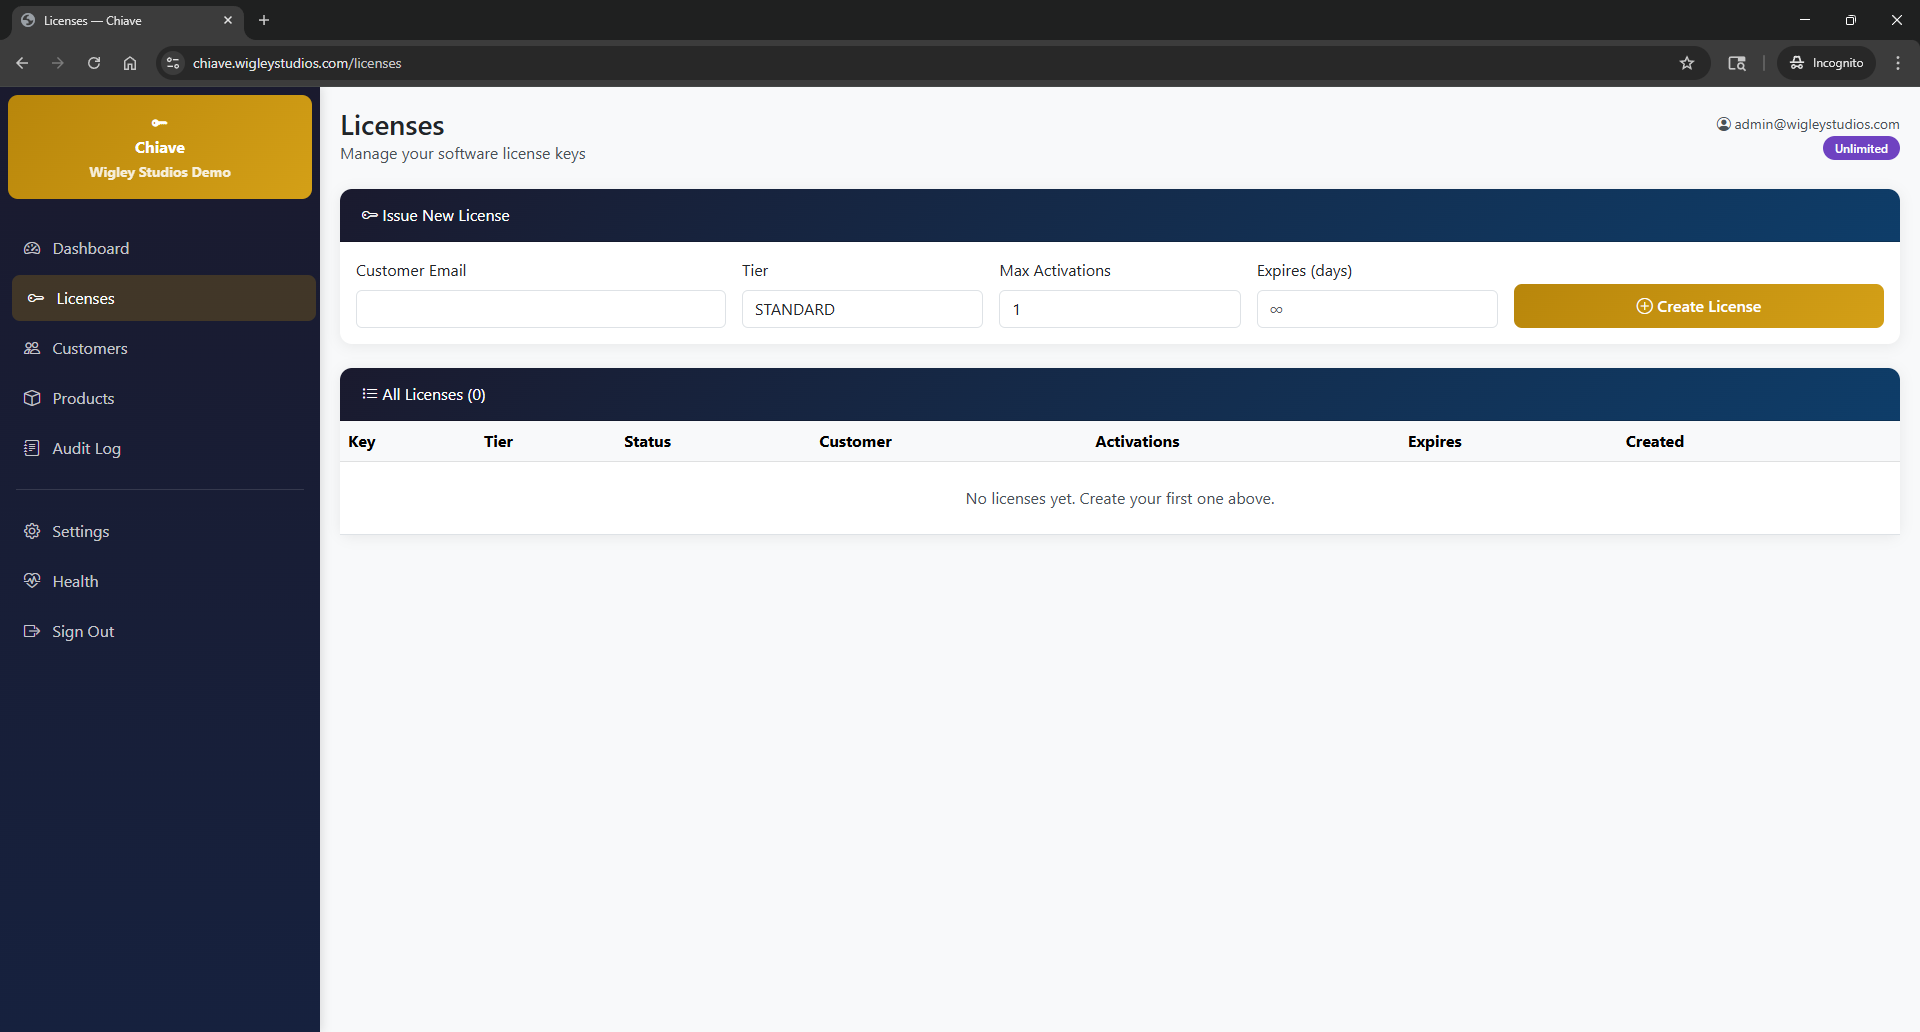The image size is (1920, 1032).
Task: Bookmark the page with the star icon
Action: (1687, 62)
